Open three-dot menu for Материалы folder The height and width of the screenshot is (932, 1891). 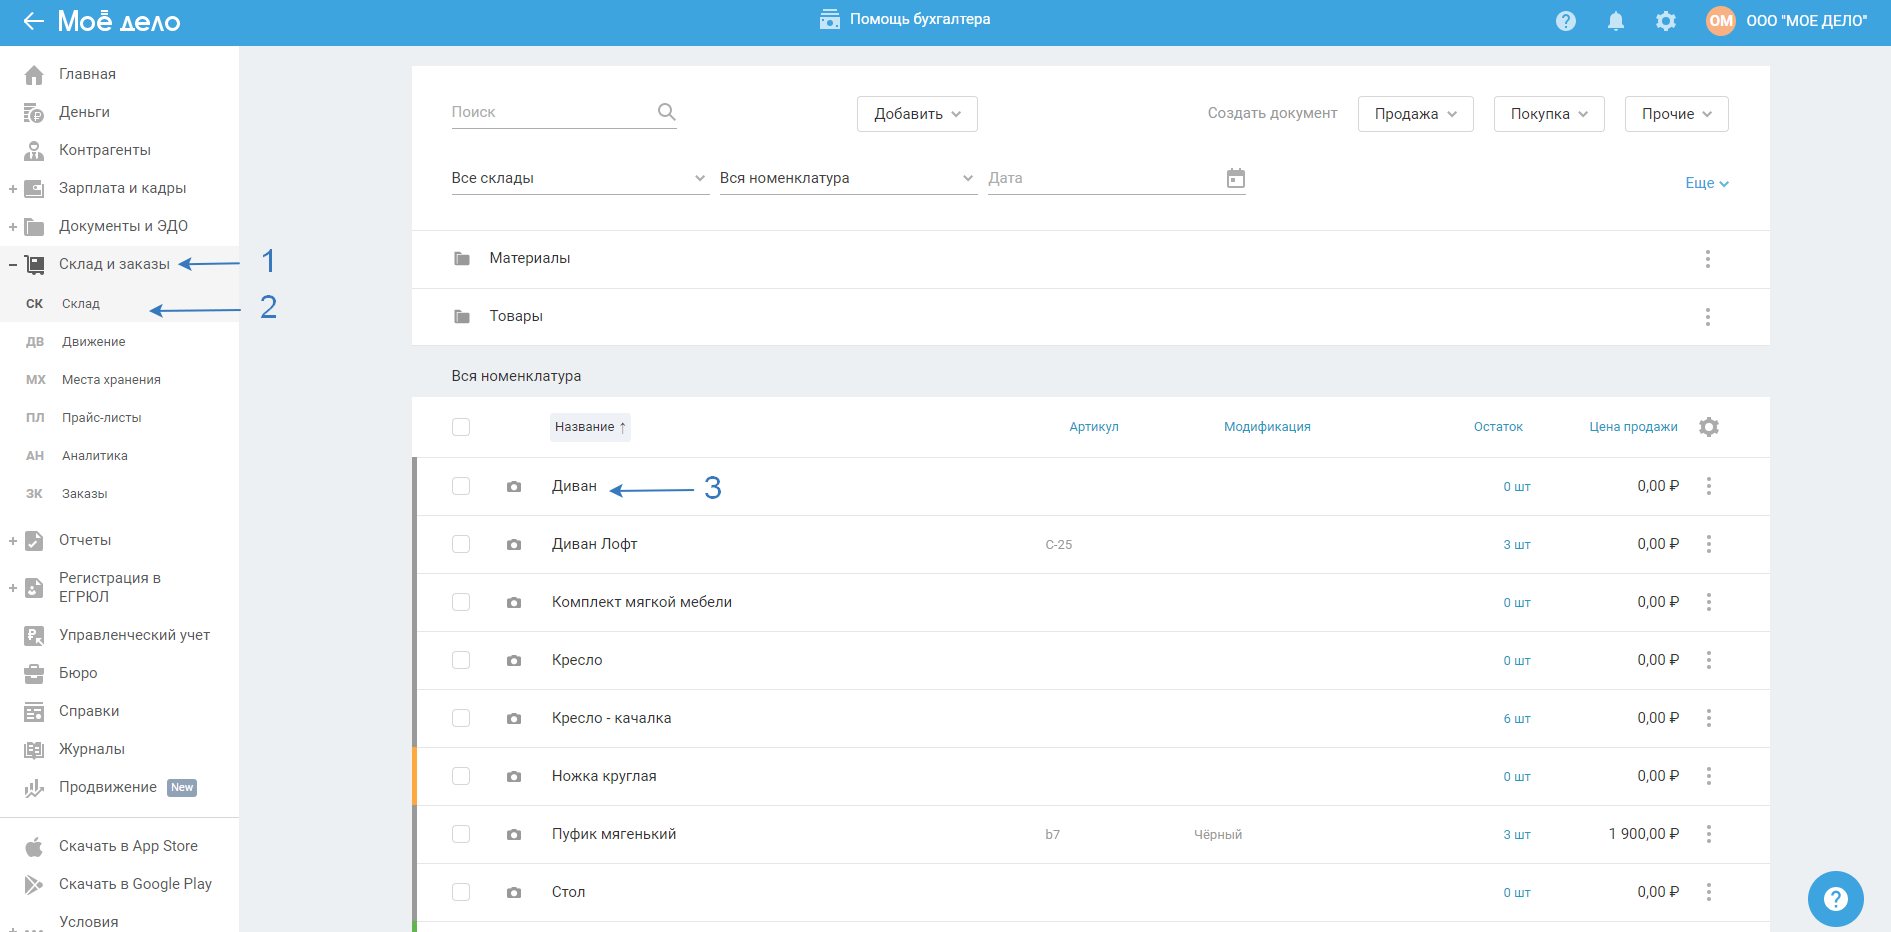pos(1707,259)
